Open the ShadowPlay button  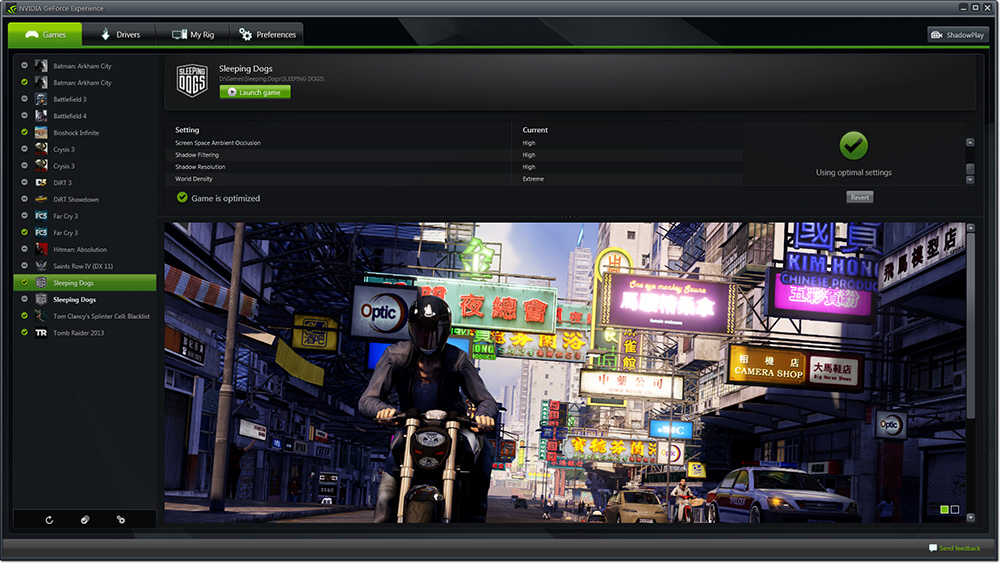coord(957,35)
